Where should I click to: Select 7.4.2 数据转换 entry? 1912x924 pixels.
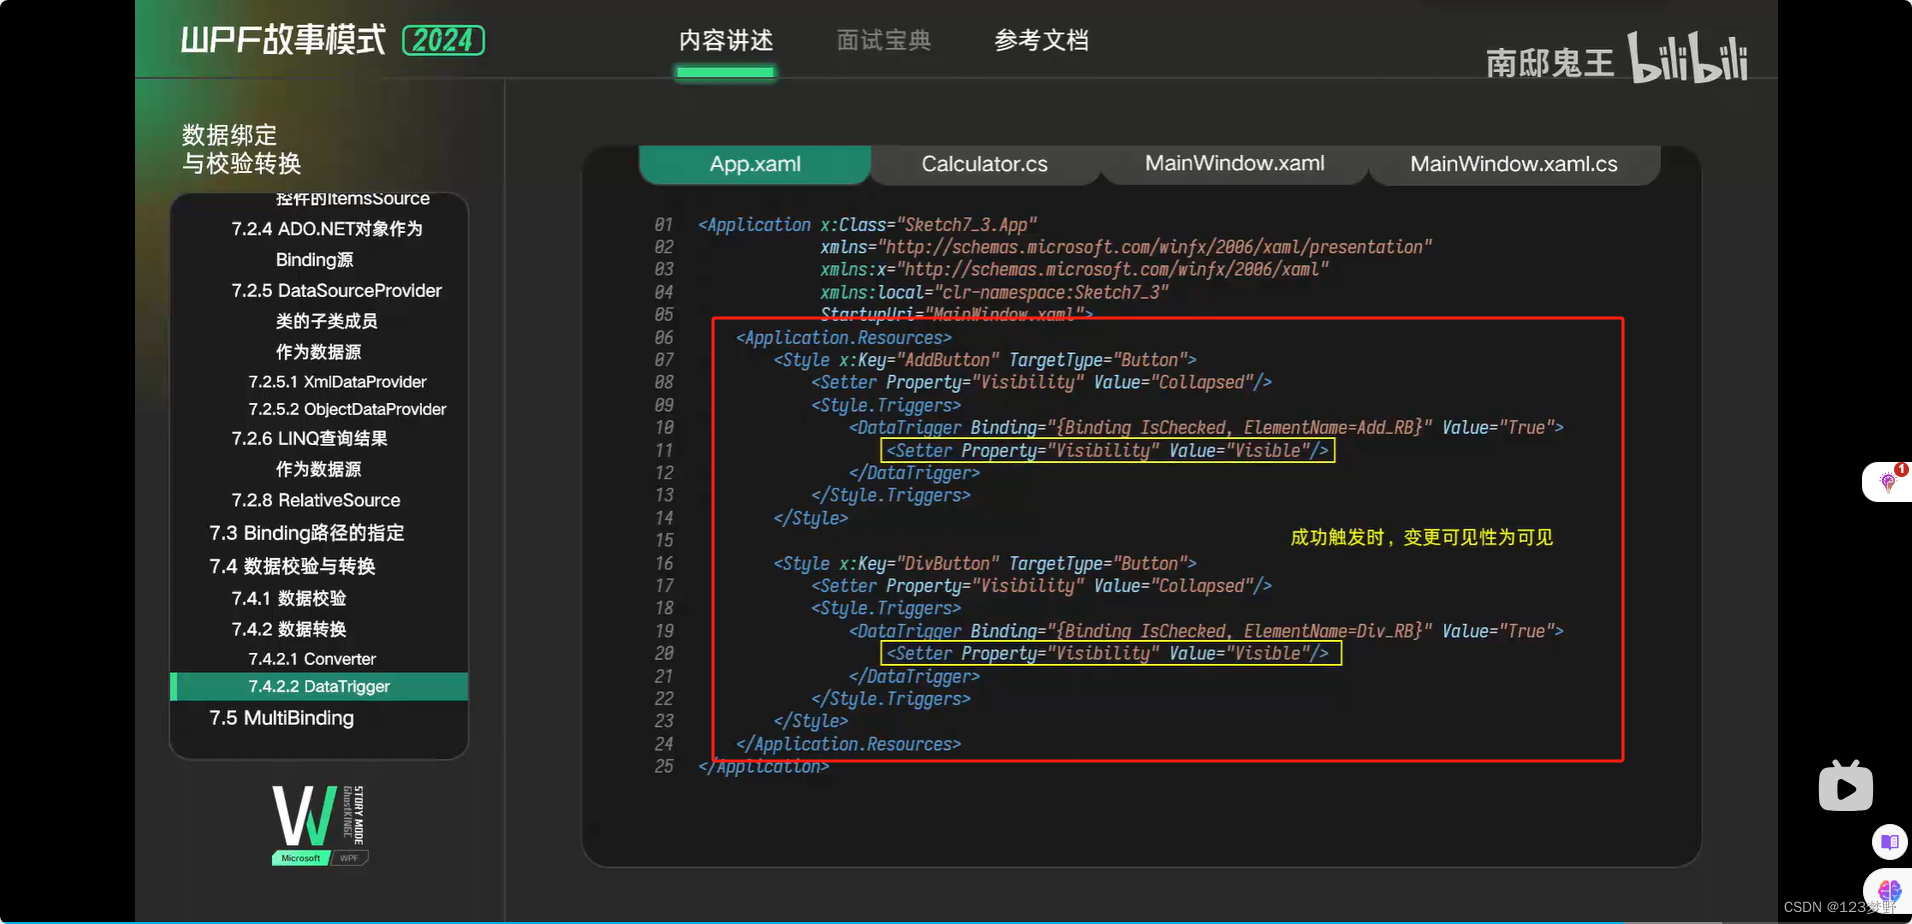[289, 629]
